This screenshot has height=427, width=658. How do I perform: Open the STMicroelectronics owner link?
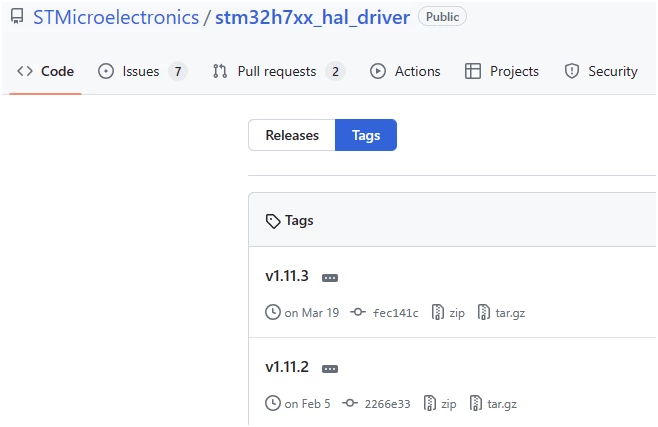[116, 17]
